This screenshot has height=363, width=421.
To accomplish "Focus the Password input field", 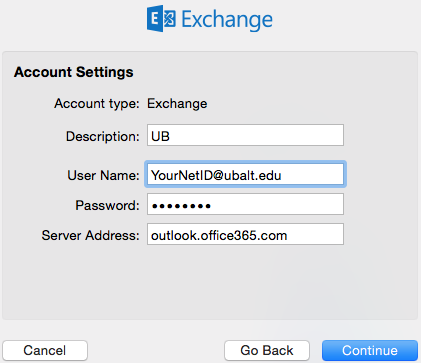I will tap(245, 204).
